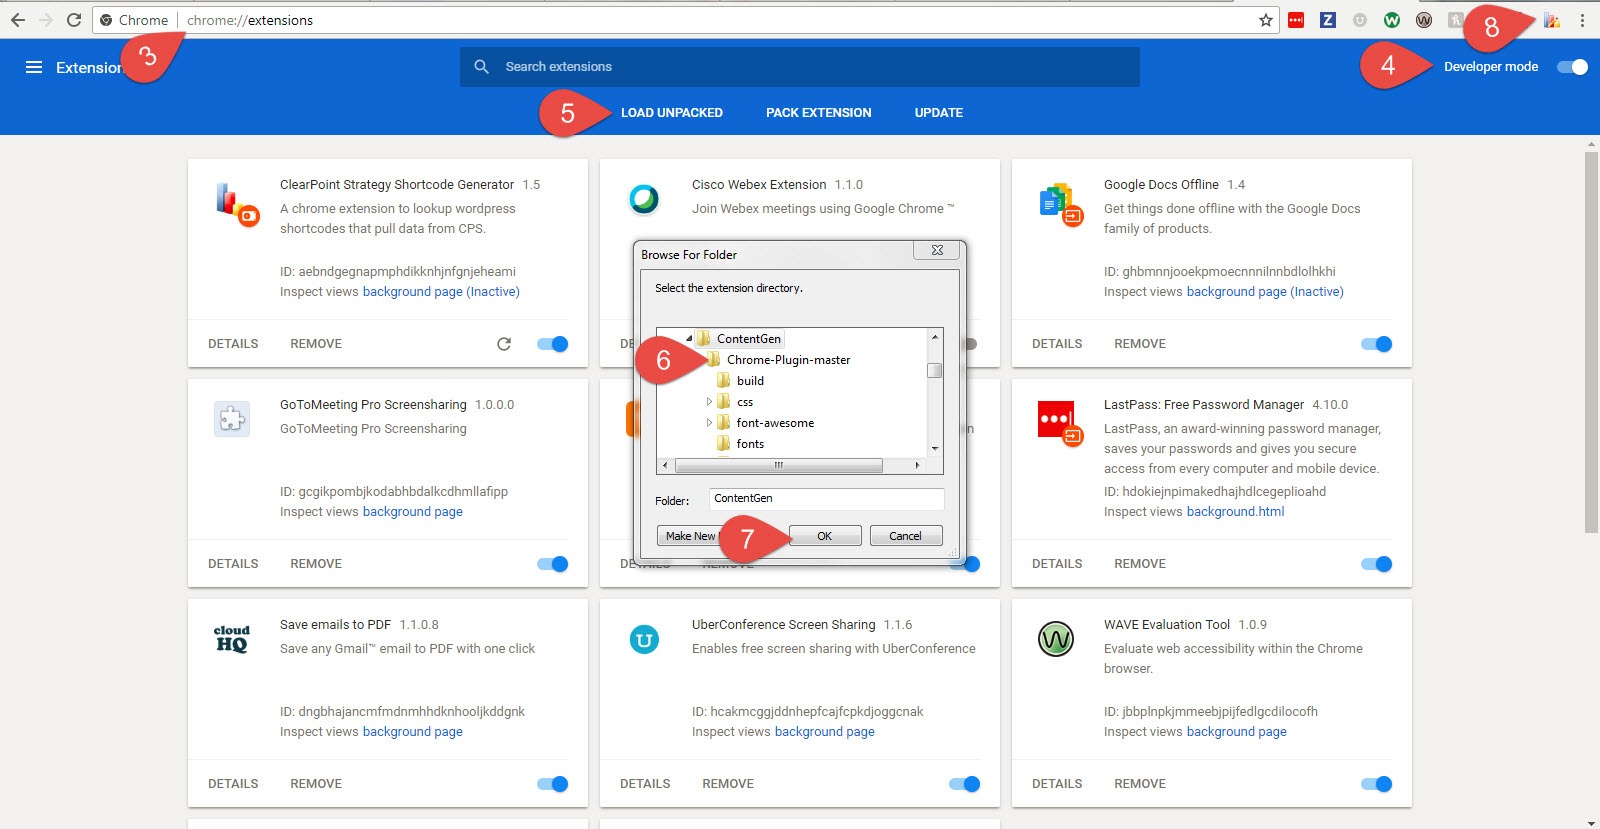This screenshot has width=1600, height=829.
Task: Disable LastPass Free Password Manager extension
Action: tap(1377, 564)
